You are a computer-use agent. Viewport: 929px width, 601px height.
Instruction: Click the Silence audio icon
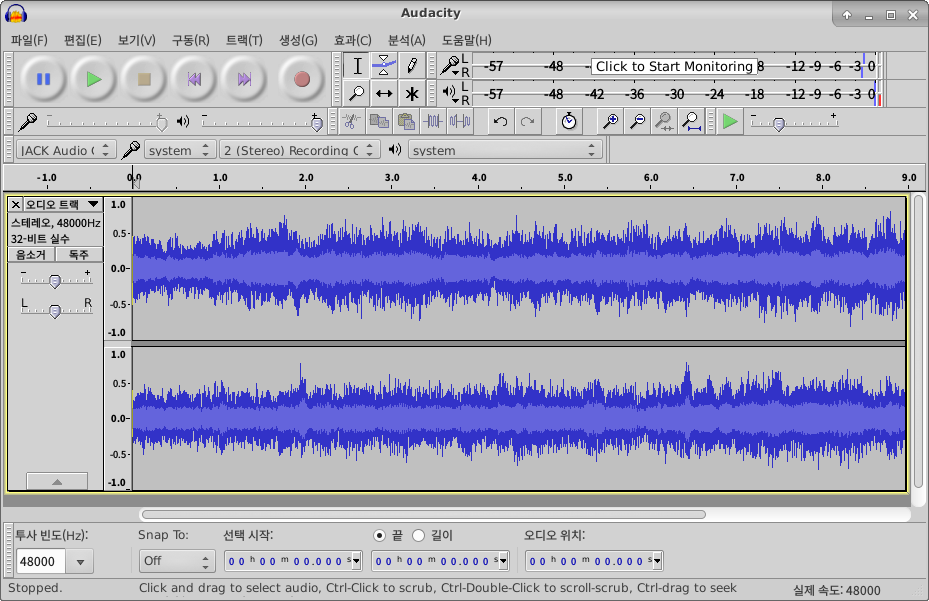point(460,122)
